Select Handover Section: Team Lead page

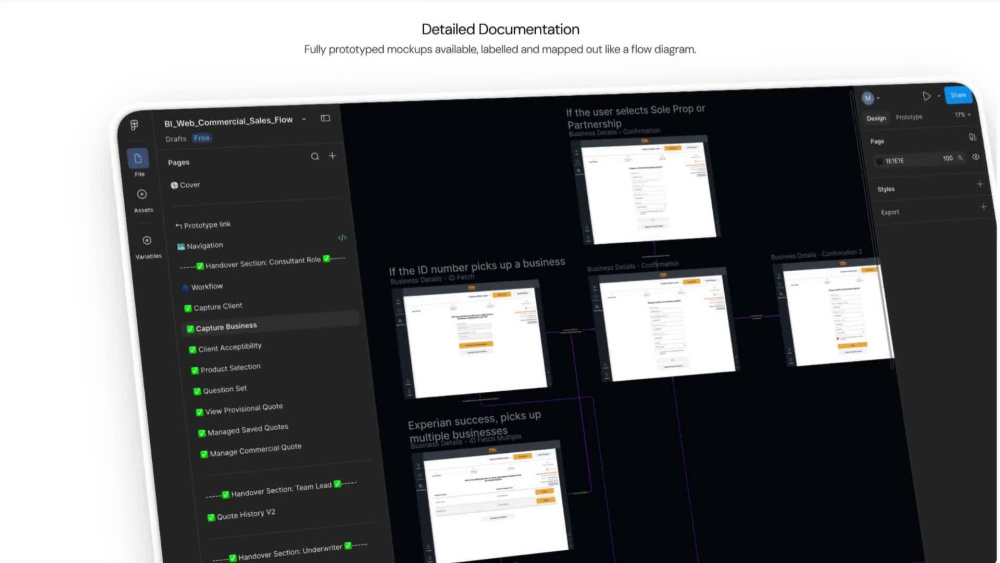coord(281,489)
